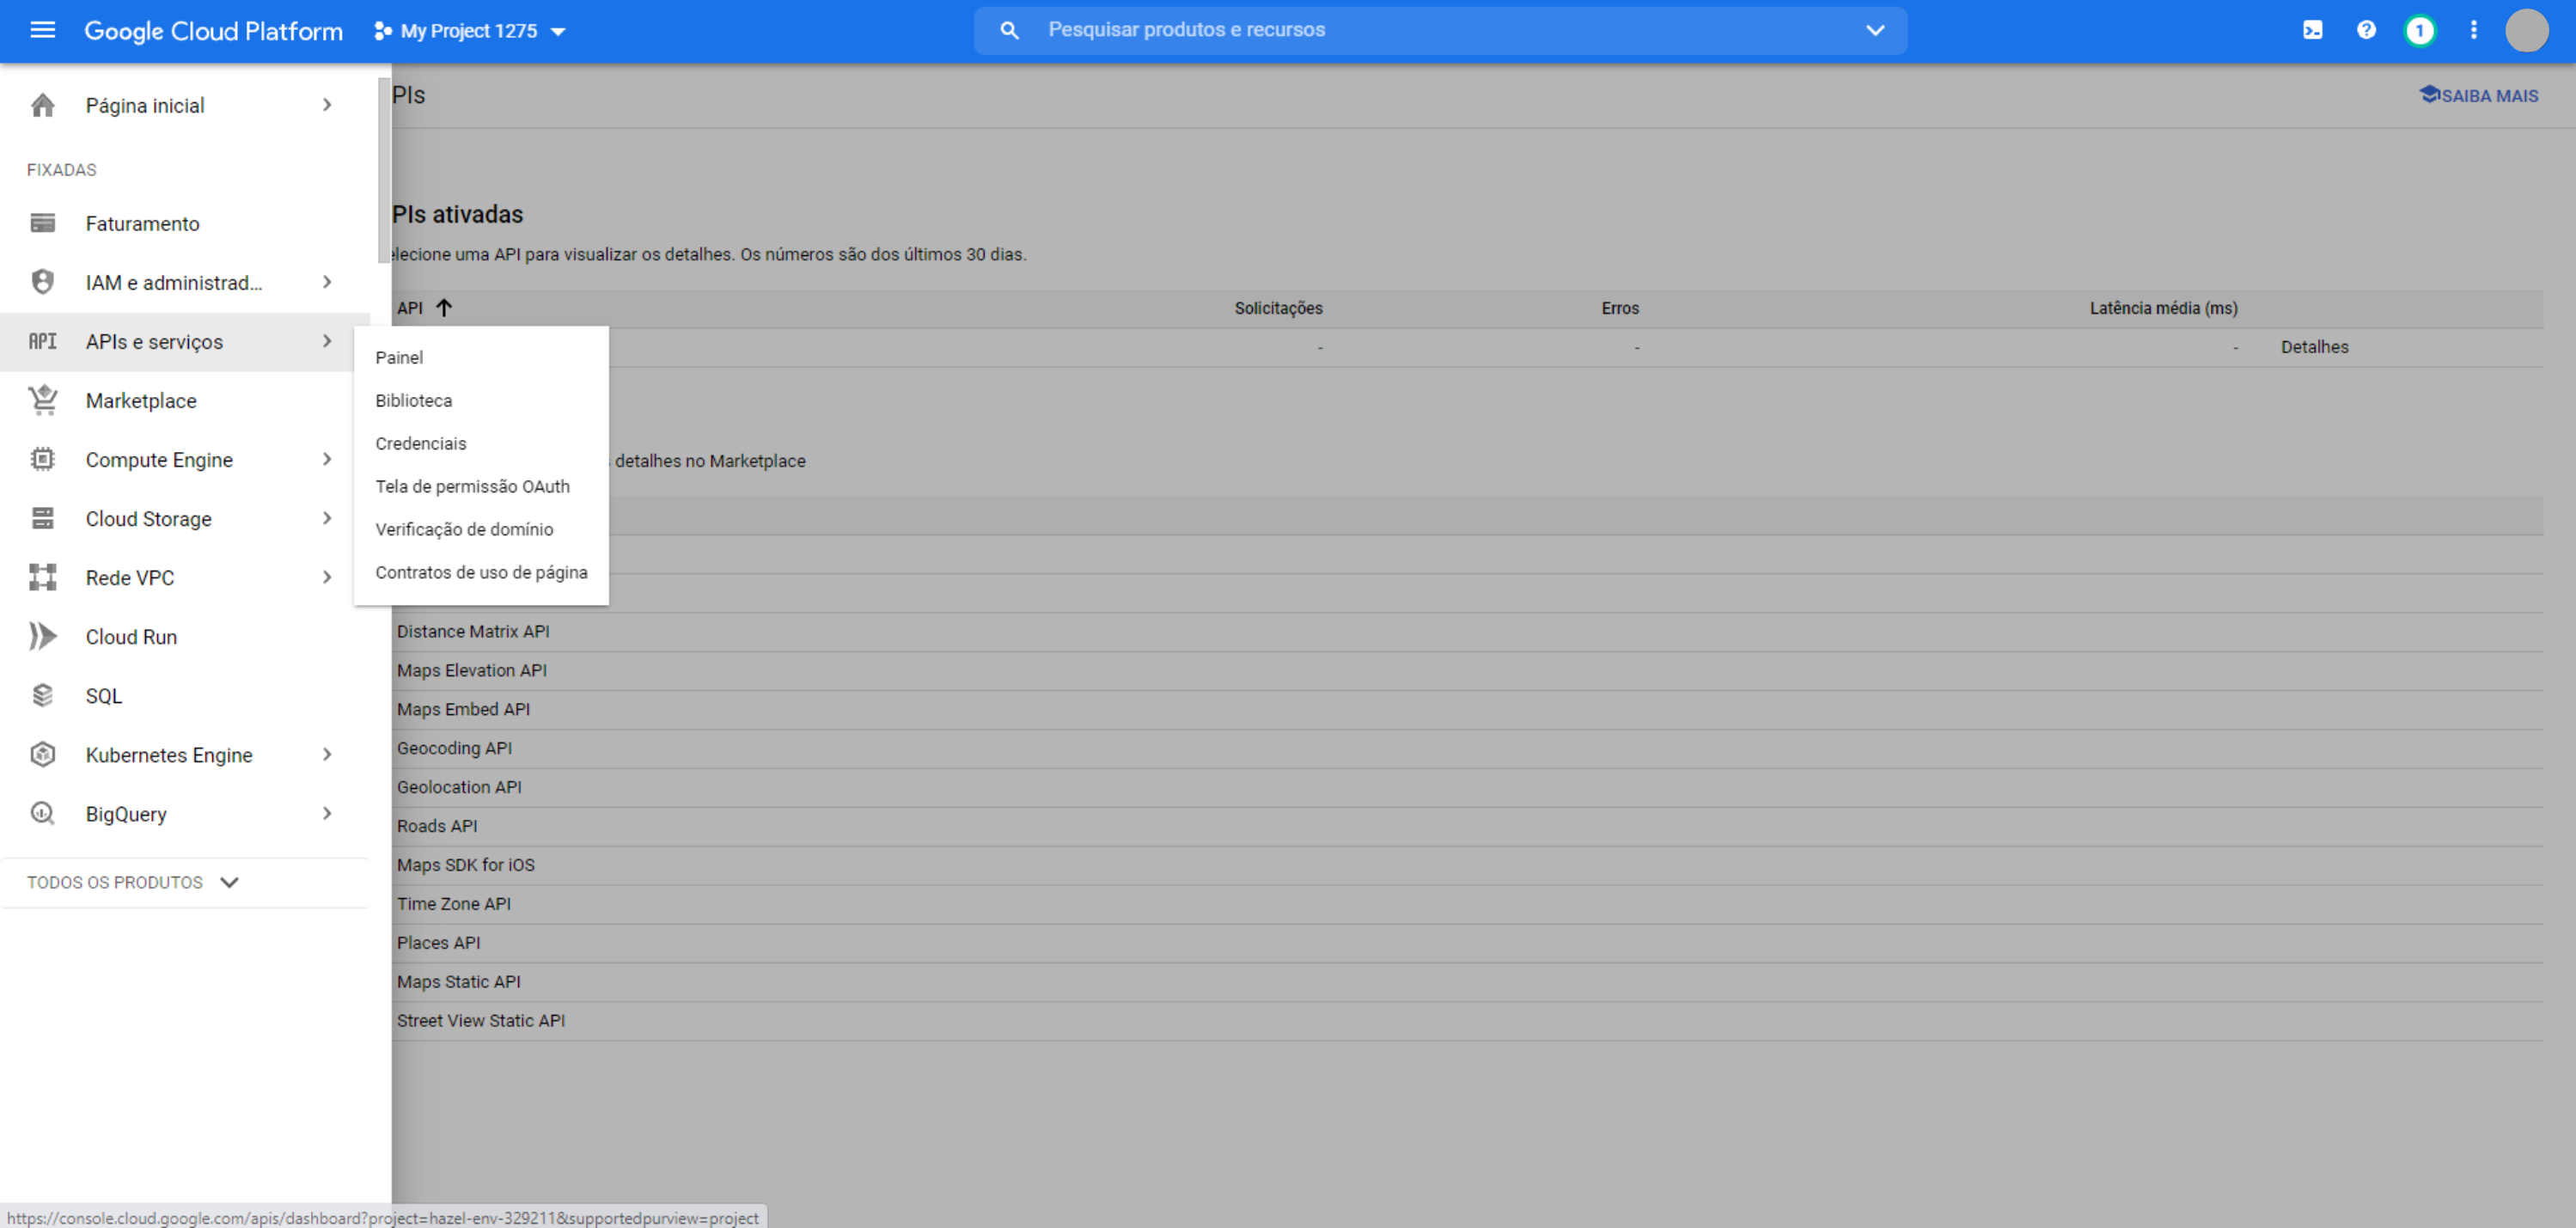Click the BigQuery magnifier icon
The width and height of the screenshot is (2576, 1228).
click(x=42, y=813)
